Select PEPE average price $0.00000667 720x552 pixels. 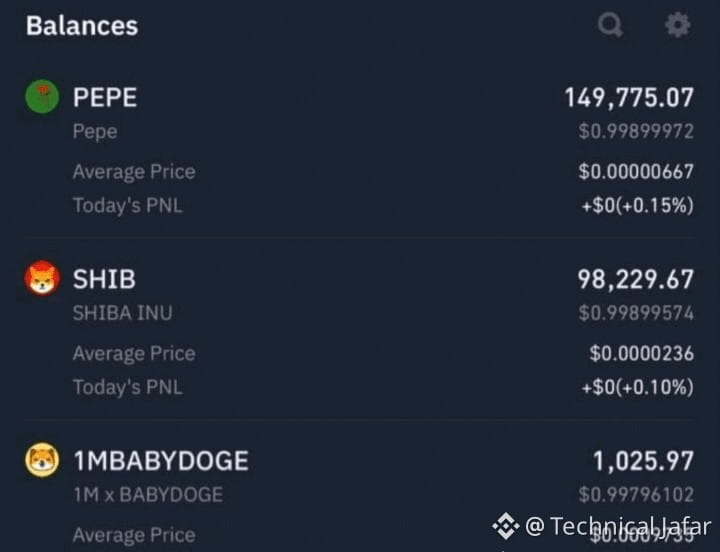coord(636,172)
